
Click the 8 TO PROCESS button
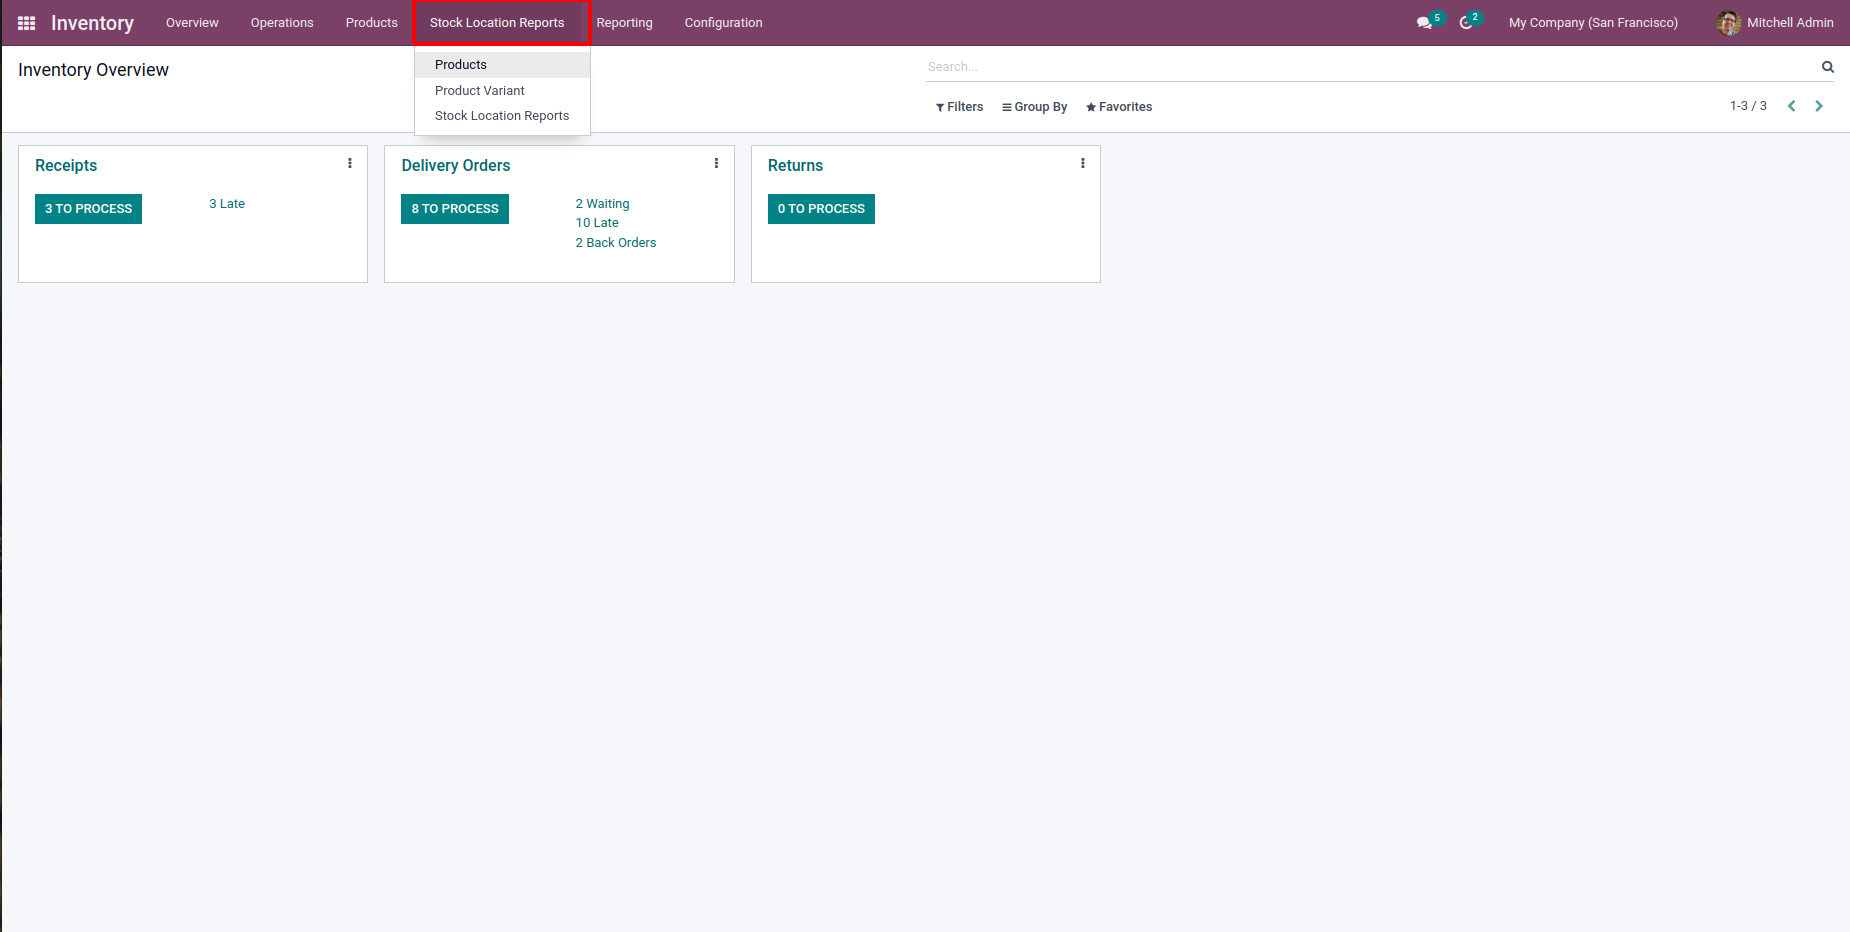[x=455, y=209]
